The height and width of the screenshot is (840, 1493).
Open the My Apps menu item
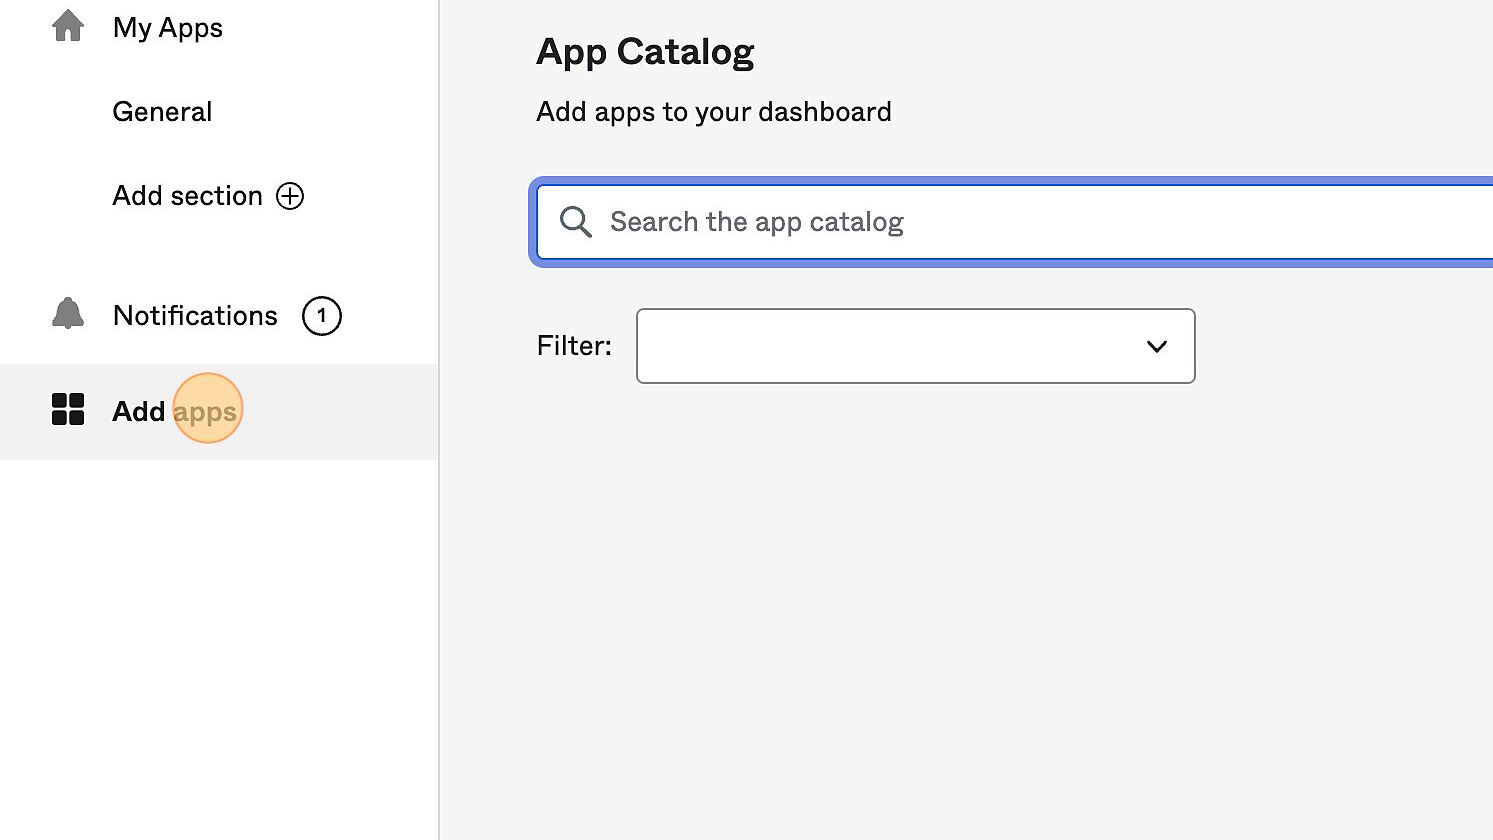click(x=167, y=28)
